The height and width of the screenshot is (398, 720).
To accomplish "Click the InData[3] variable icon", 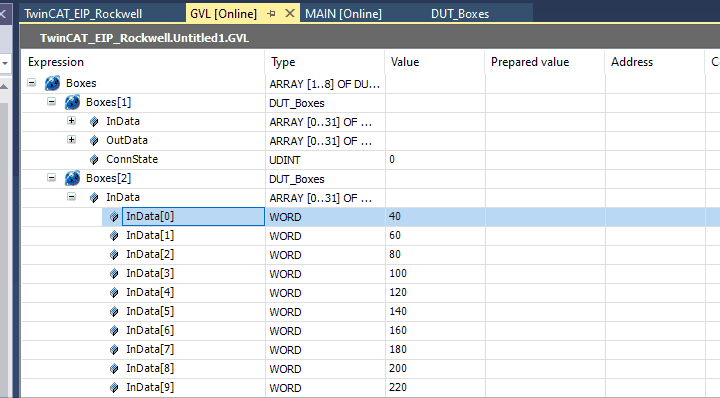I will coord(114,274).
